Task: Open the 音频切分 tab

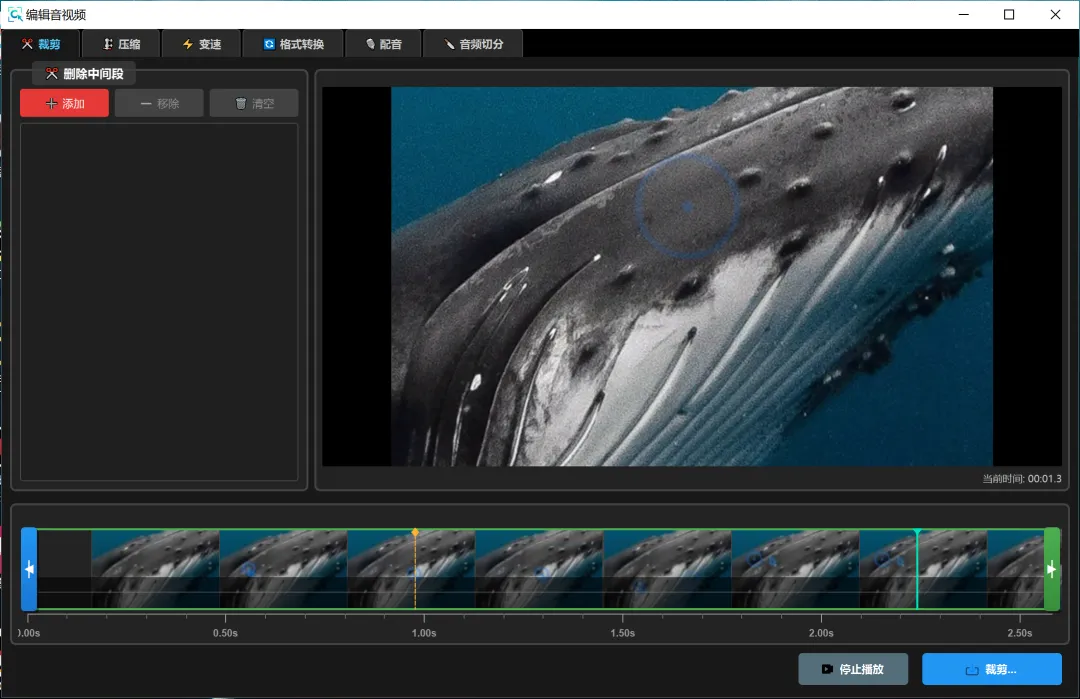Action: (473, 44)
